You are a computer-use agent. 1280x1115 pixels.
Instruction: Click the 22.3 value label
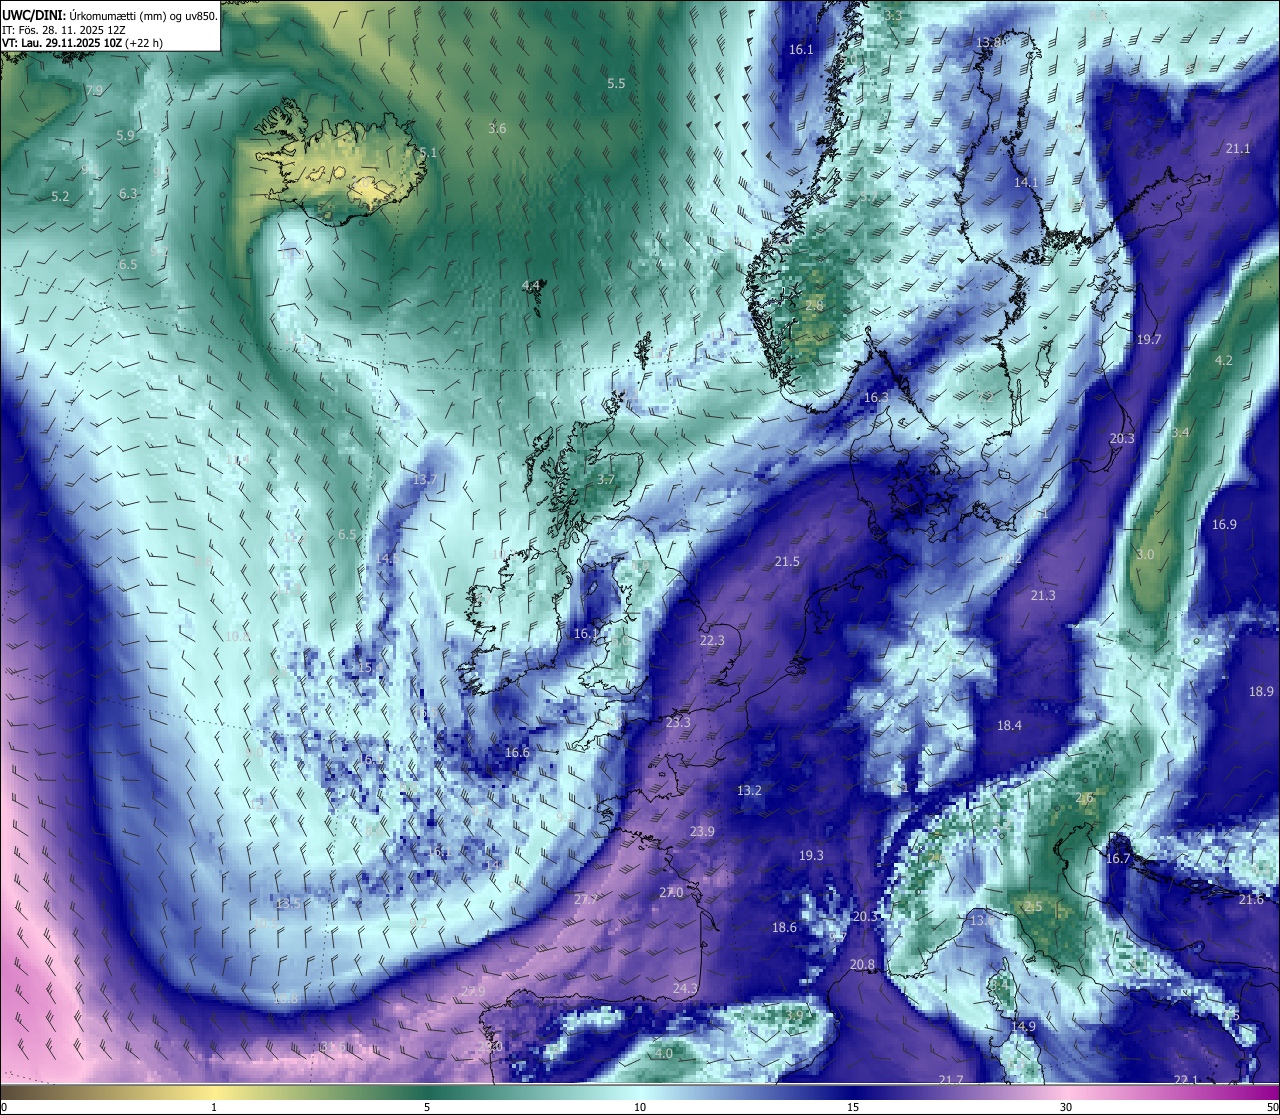point(712,641)
